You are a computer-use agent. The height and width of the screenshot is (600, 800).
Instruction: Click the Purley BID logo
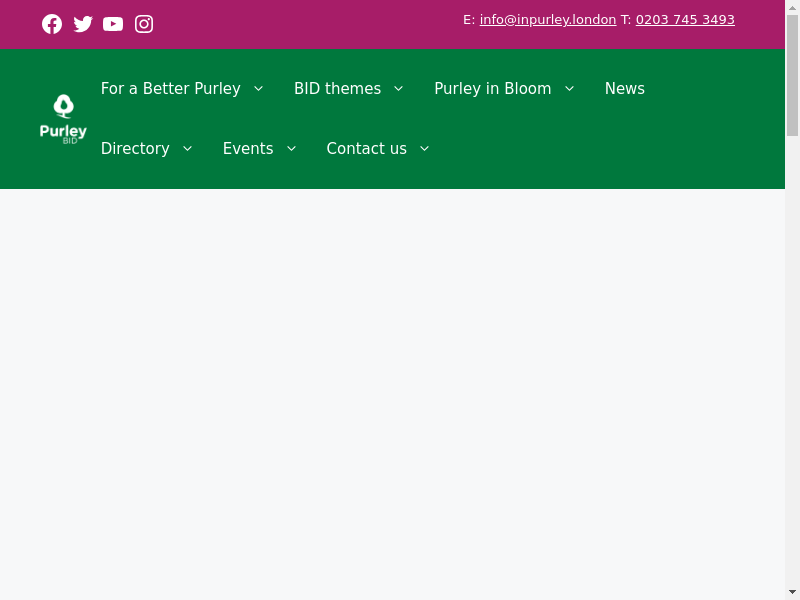[63, 119]
